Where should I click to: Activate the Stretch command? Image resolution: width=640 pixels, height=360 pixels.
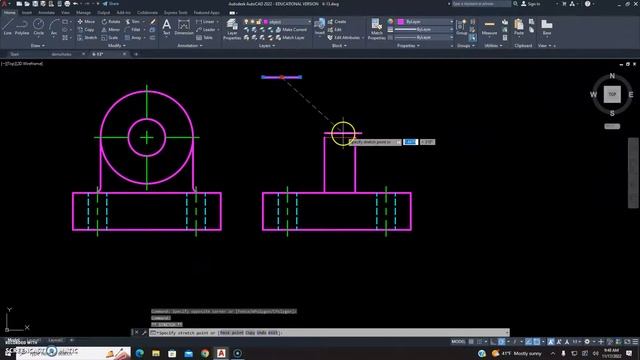pyautogui.click(x=87, y=38)
